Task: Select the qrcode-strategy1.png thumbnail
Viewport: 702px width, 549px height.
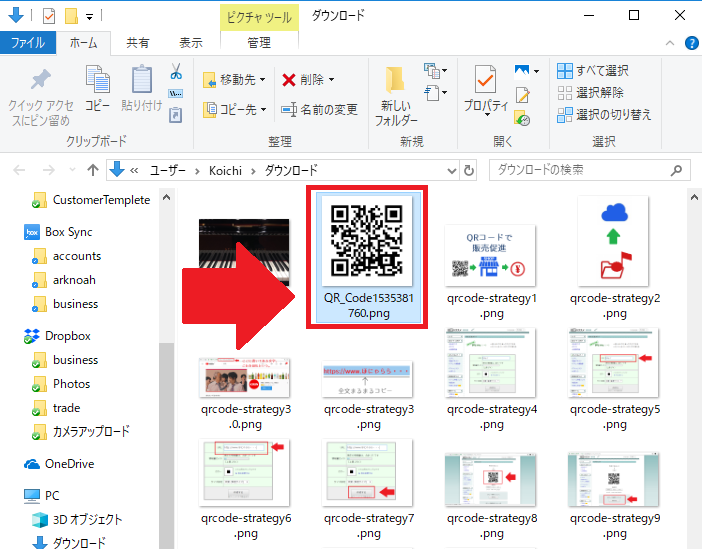Action: tap(492, 255)
